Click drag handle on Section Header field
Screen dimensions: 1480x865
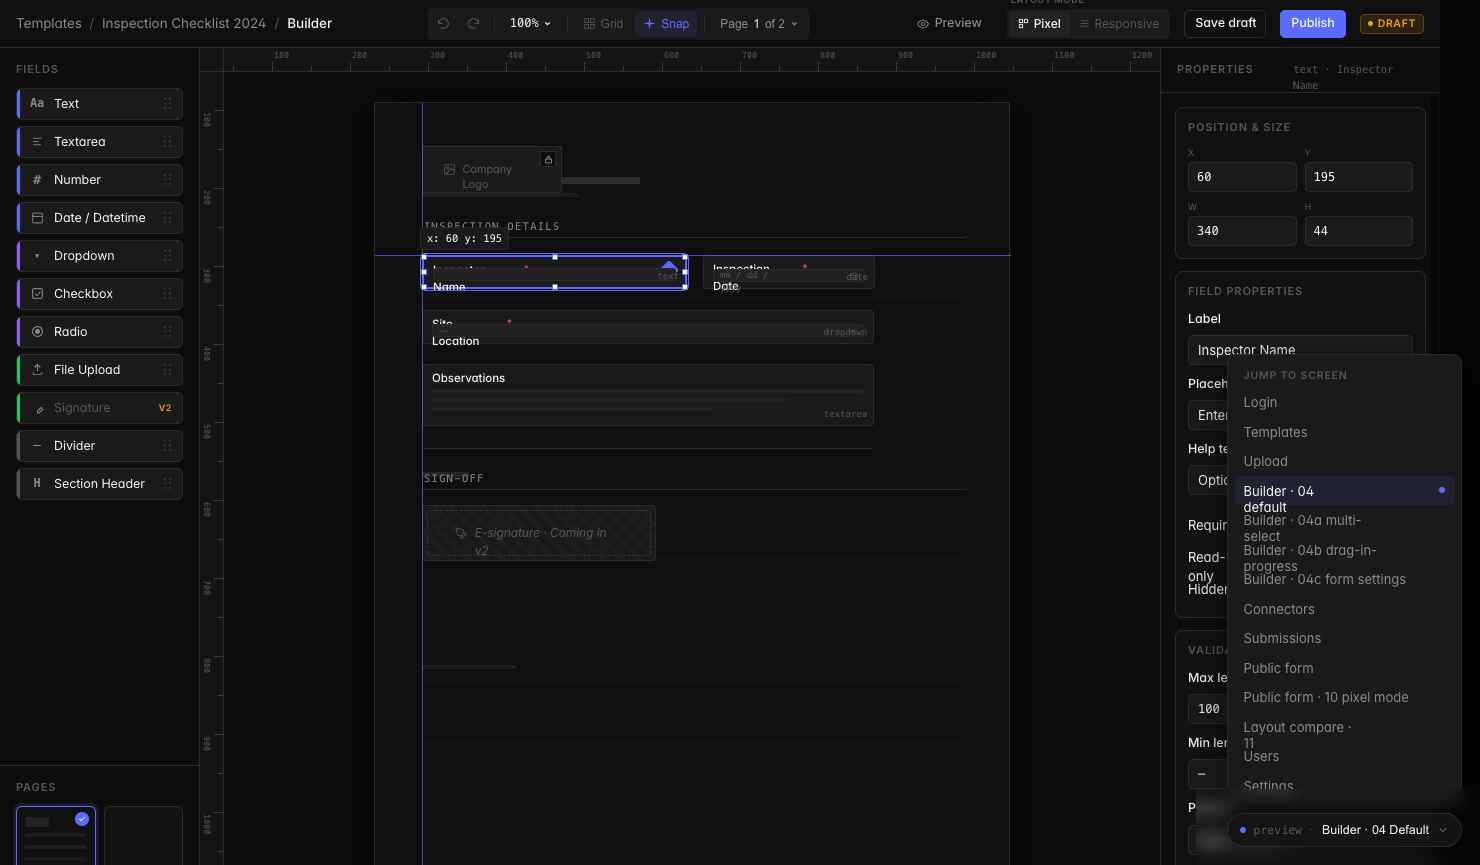[x=167, y=483]
